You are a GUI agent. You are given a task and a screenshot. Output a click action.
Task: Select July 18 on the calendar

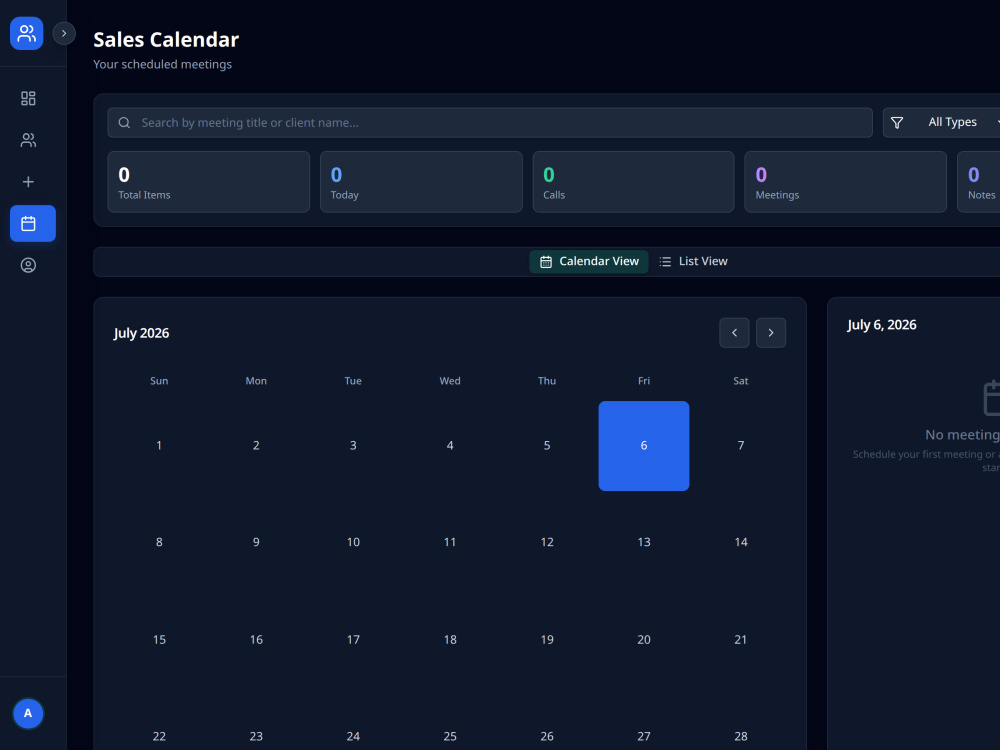(450, 640)
